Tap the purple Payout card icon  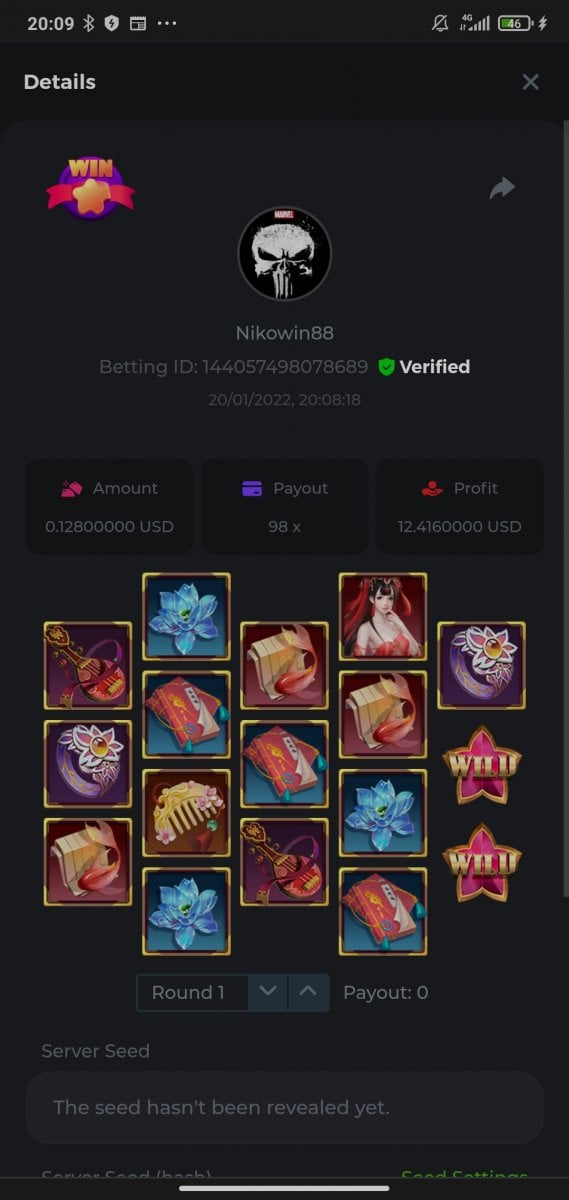[x=252, y=489]
